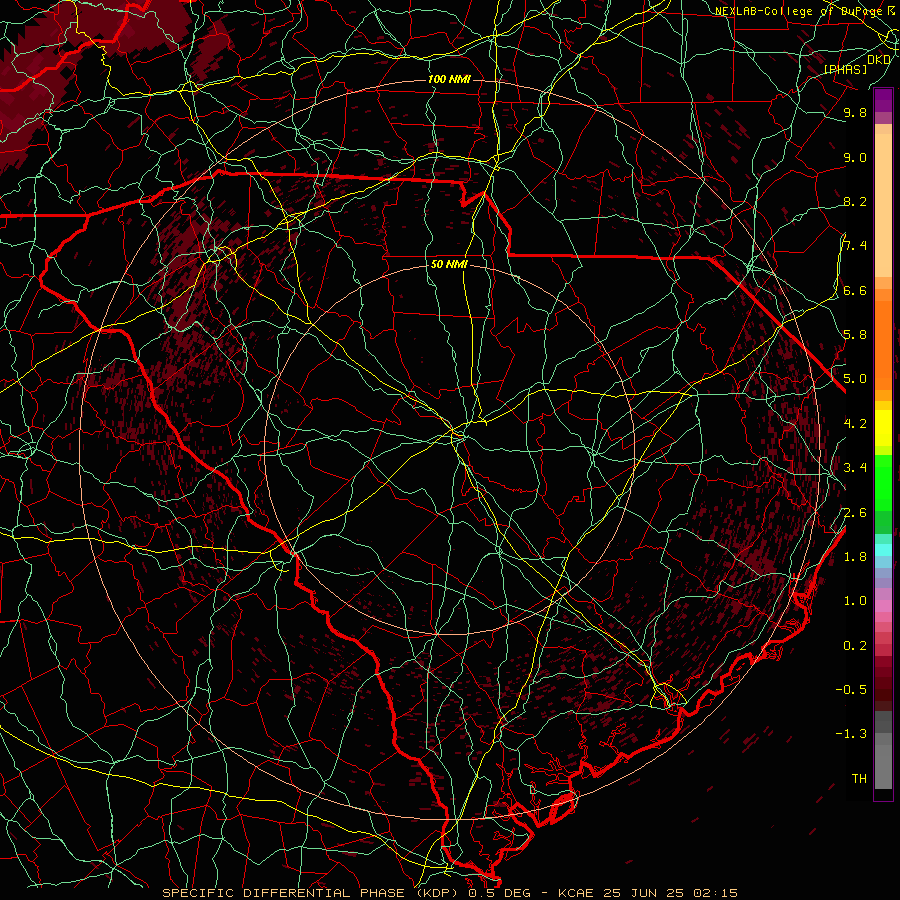Image resolution: width=900 pixels, height=900 pixels.
Task: Click the 2.6 value on the color scale
Action: click(x=855, y=512)
